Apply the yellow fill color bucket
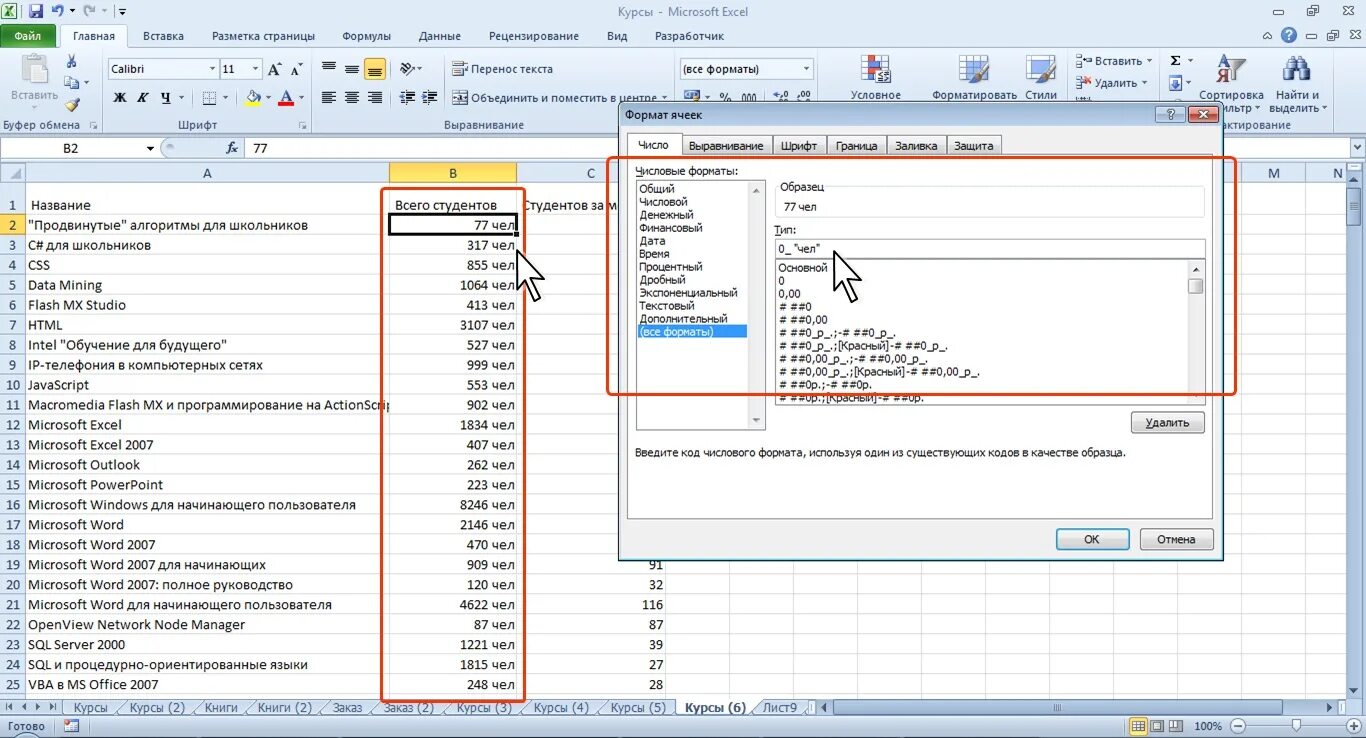This screenshot has height=738, width=1366. click(x=252, y=98)
